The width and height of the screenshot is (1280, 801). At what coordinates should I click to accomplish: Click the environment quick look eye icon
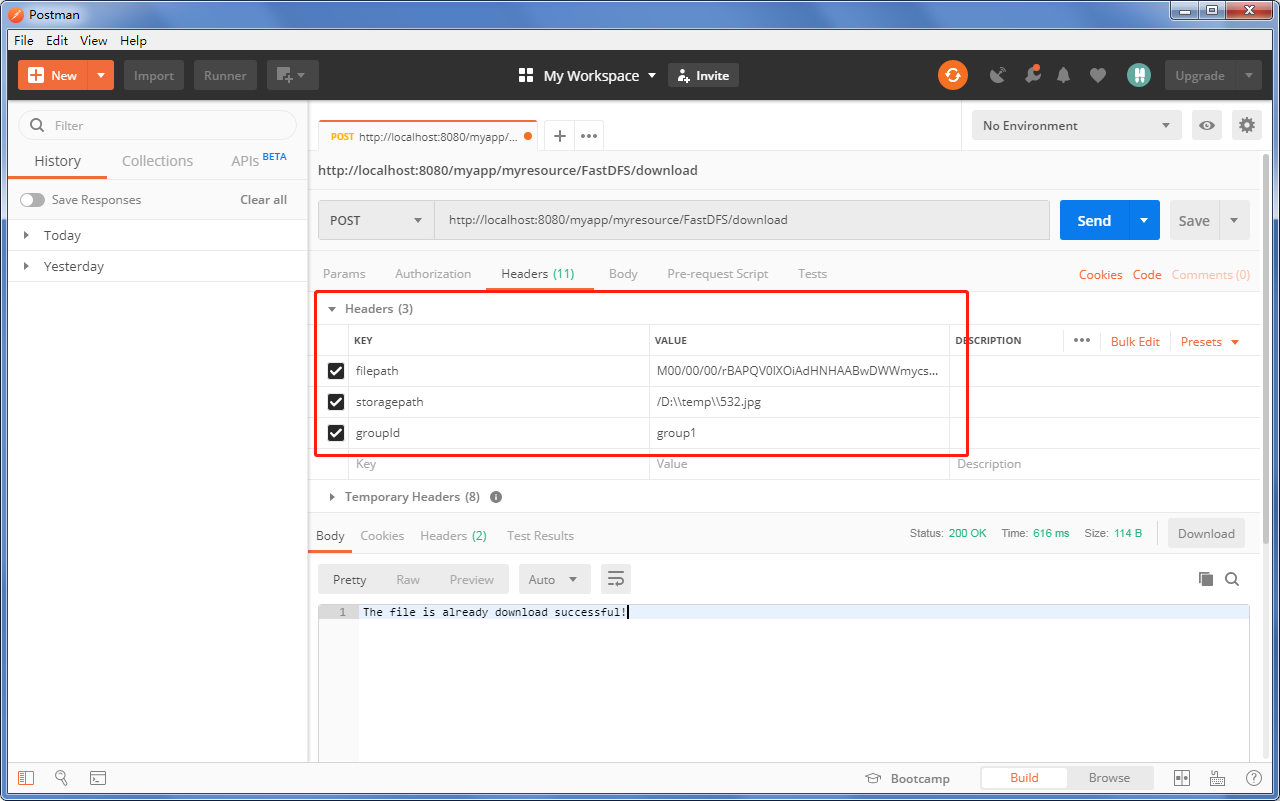[1207, 125]
